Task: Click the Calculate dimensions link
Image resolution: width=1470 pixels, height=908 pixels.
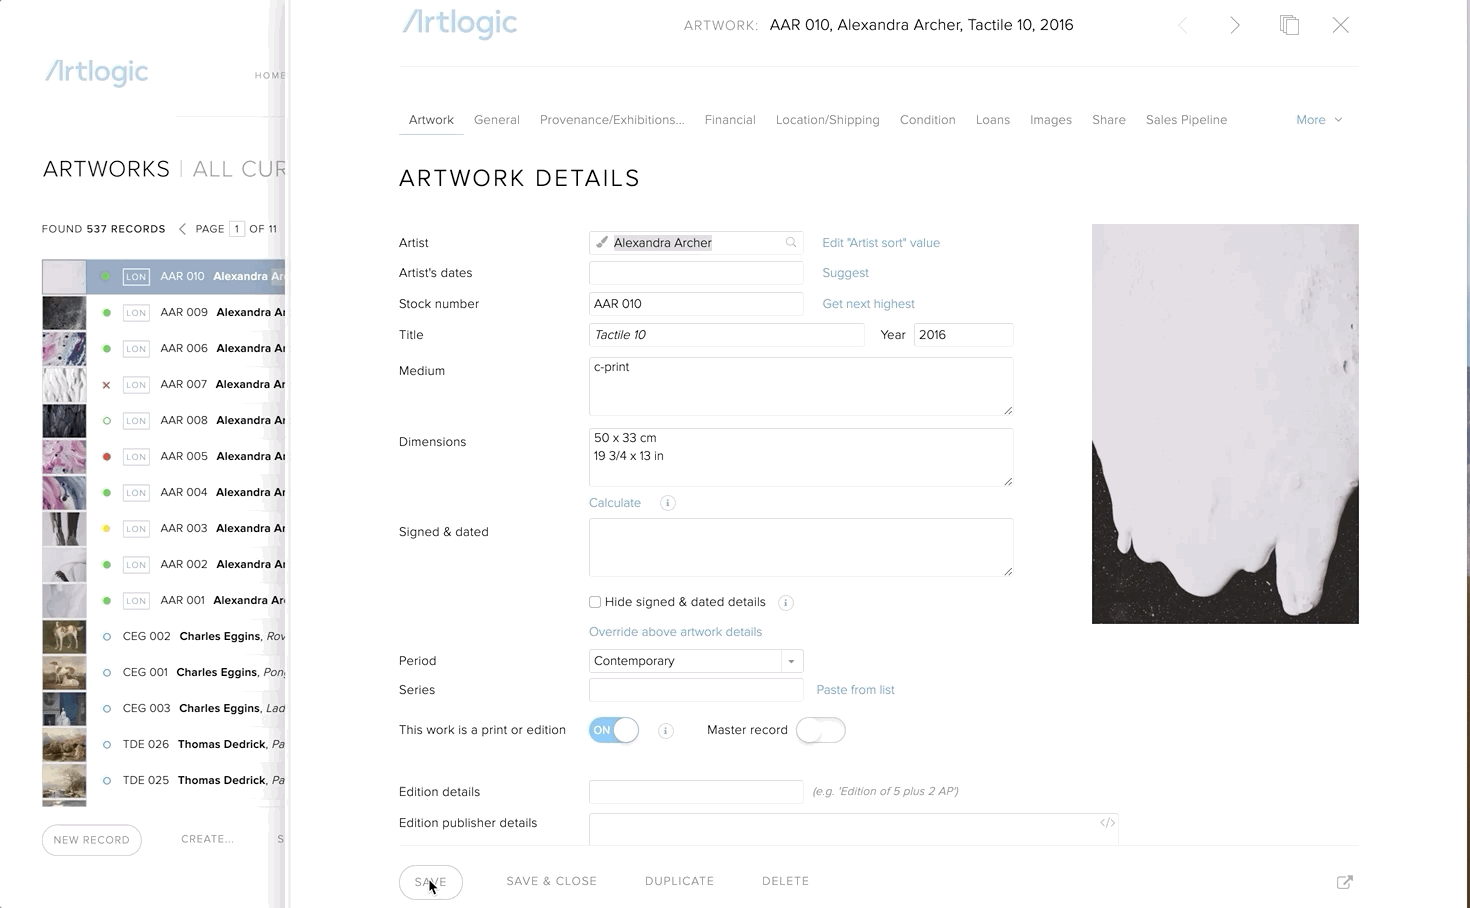Action: [x=615, y=503]
